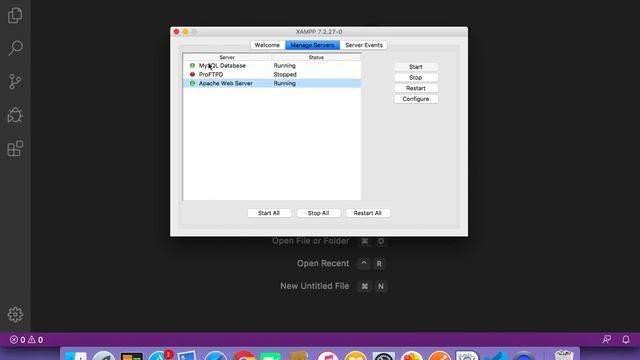Click the Stop button for the selected server
Viewport: 640px width, 360px height.
(416, 77)
